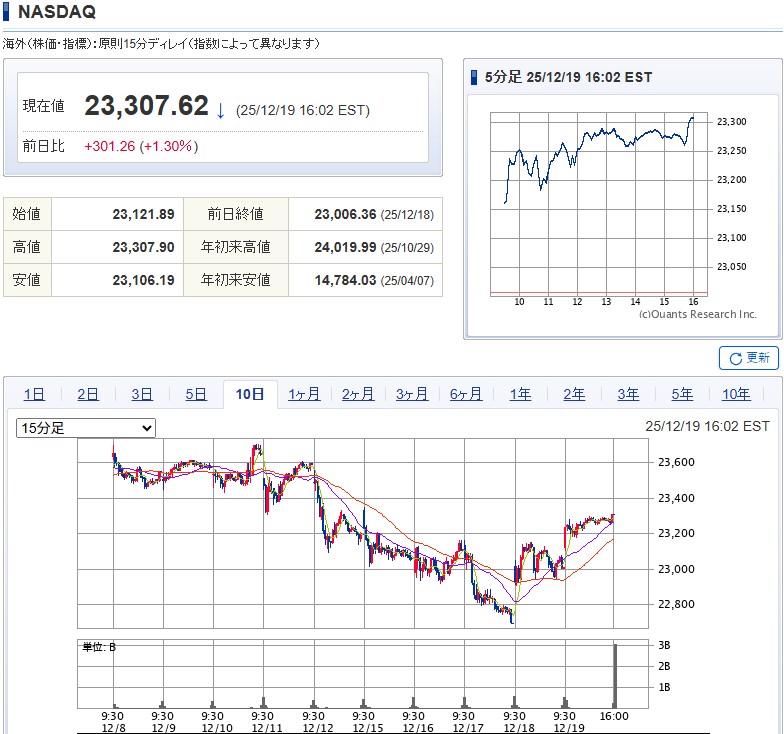This screenshot has height=734, width=784.
Task: Click the tall volume bar at 16:00
Action: 615,675
